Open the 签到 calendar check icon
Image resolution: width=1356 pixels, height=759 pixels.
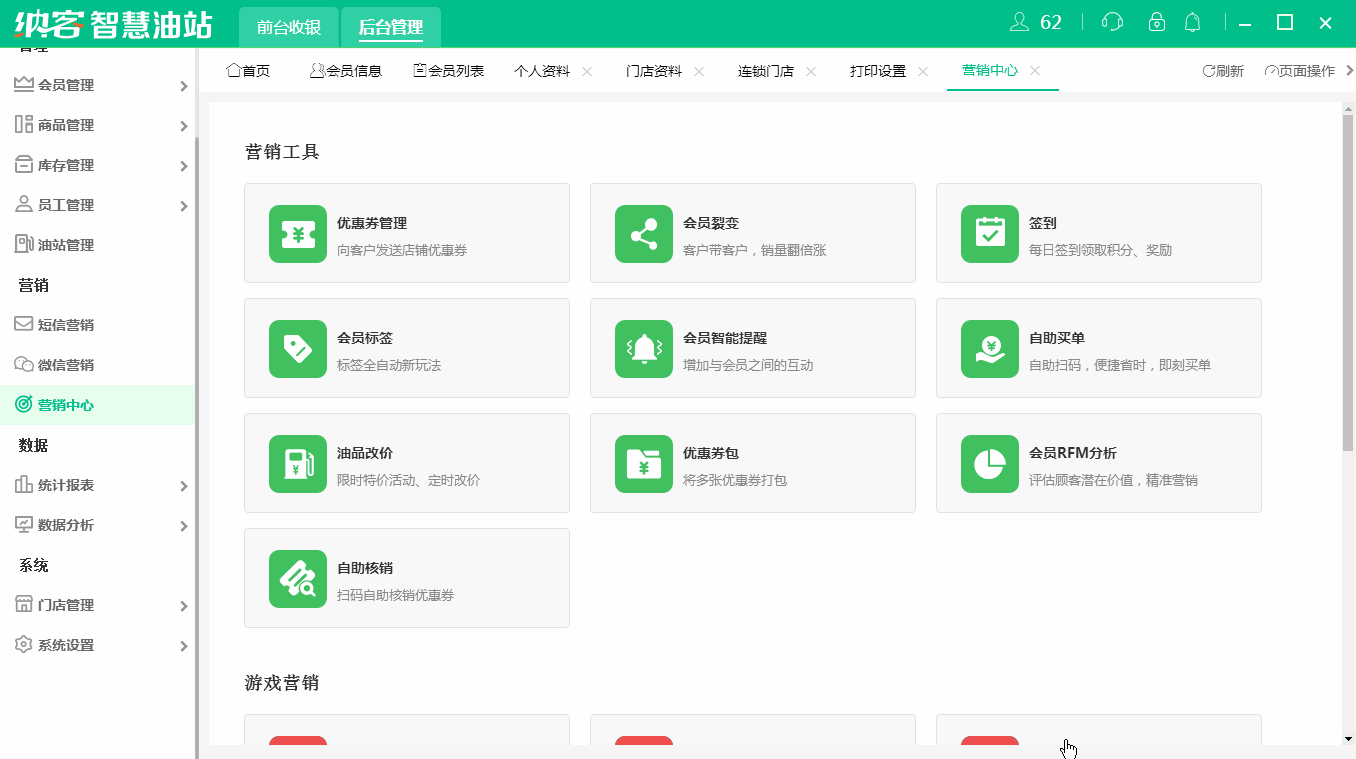tap(989, 233)
